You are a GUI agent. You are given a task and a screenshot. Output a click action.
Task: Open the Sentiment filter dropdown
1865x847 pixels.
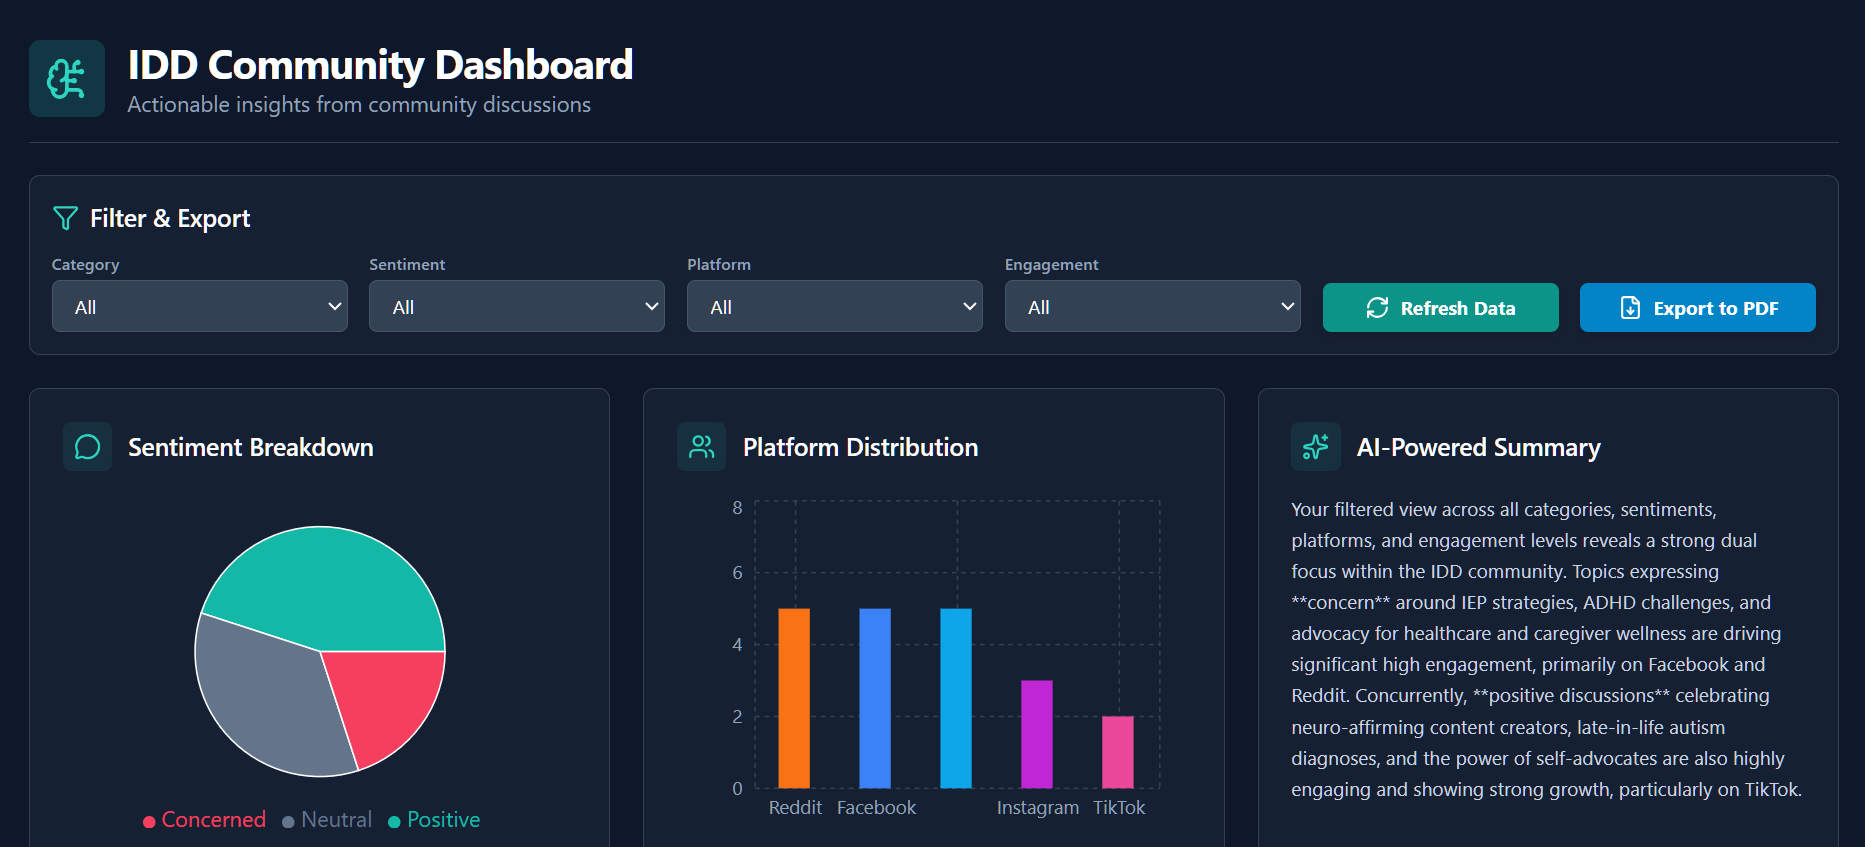pos(517,307)
